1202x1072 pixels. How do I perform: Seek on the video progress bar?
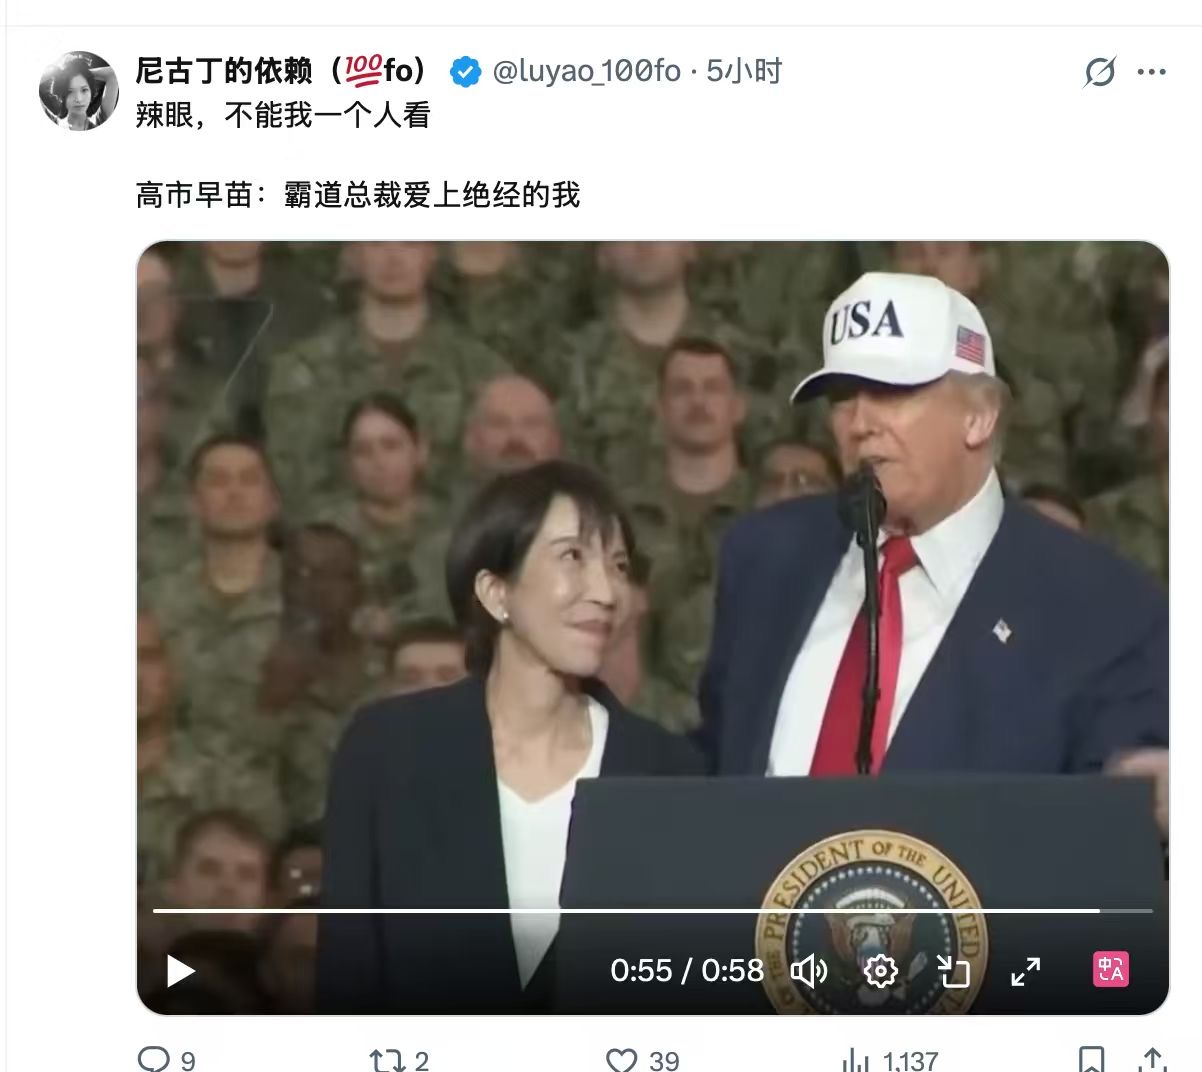point(652,910)
